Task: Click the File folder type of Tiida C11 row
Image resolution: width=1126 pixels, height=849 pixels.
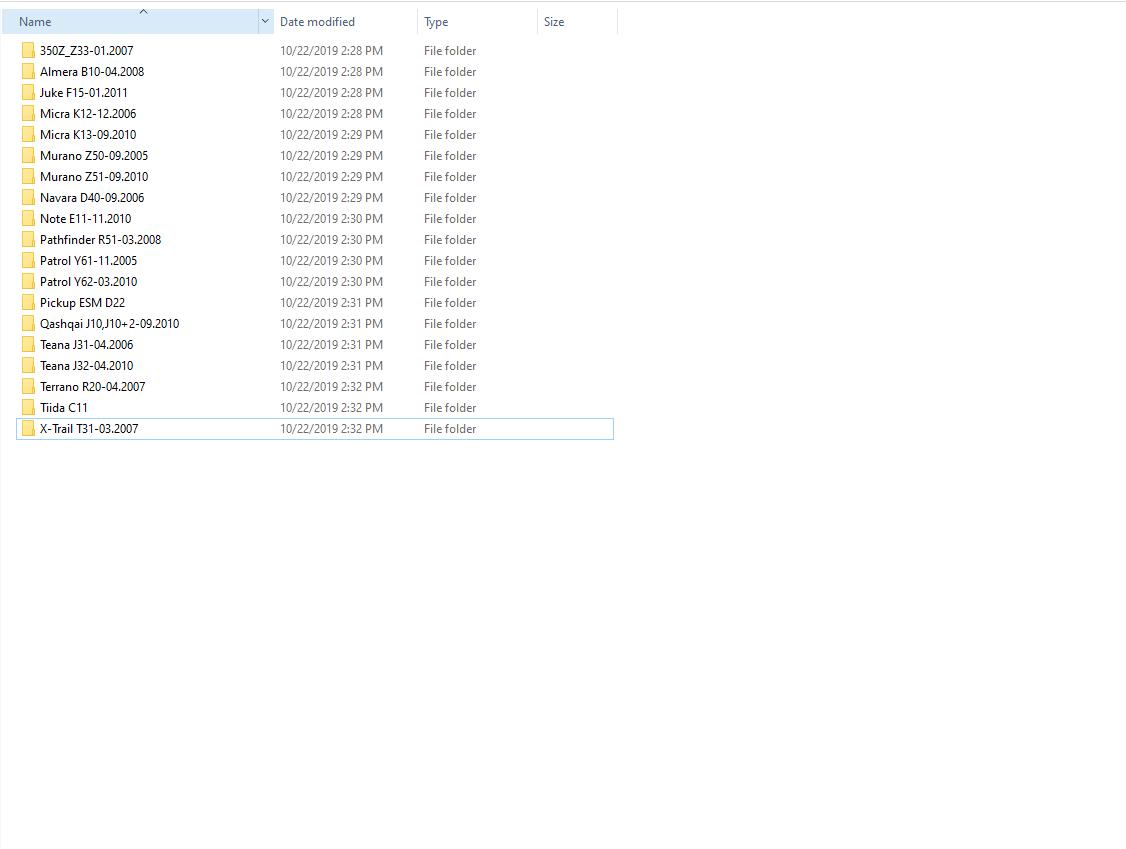Action: (450, 407)
